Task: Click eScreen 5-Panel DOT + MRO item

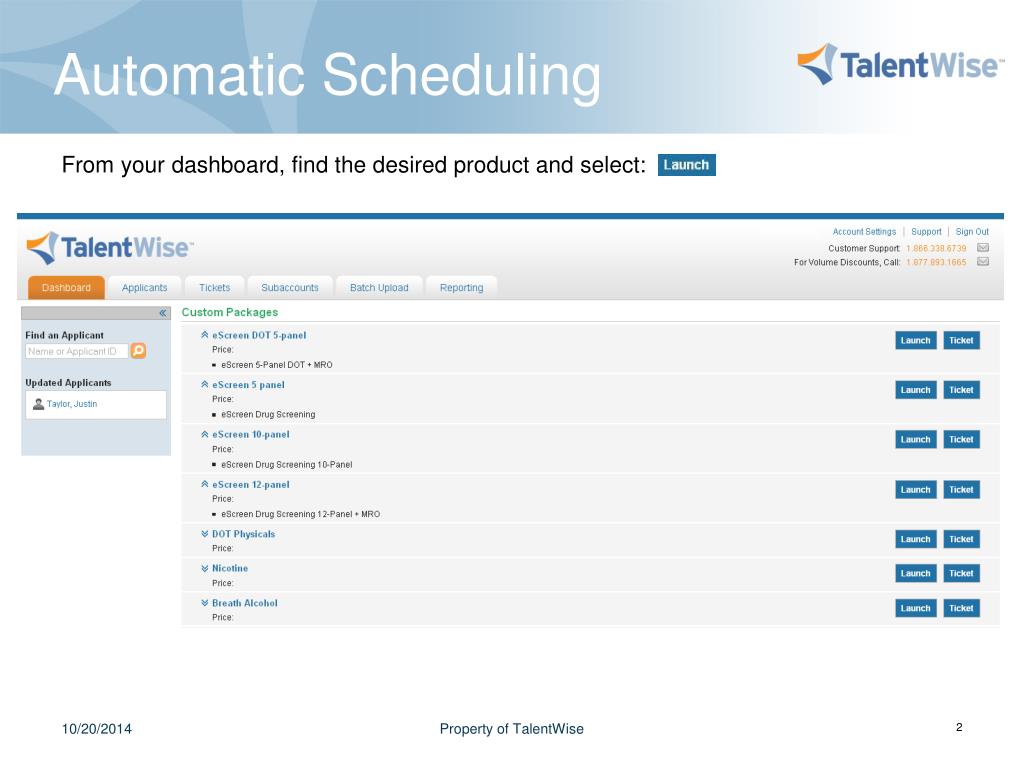Action: [x=276, y=365]
